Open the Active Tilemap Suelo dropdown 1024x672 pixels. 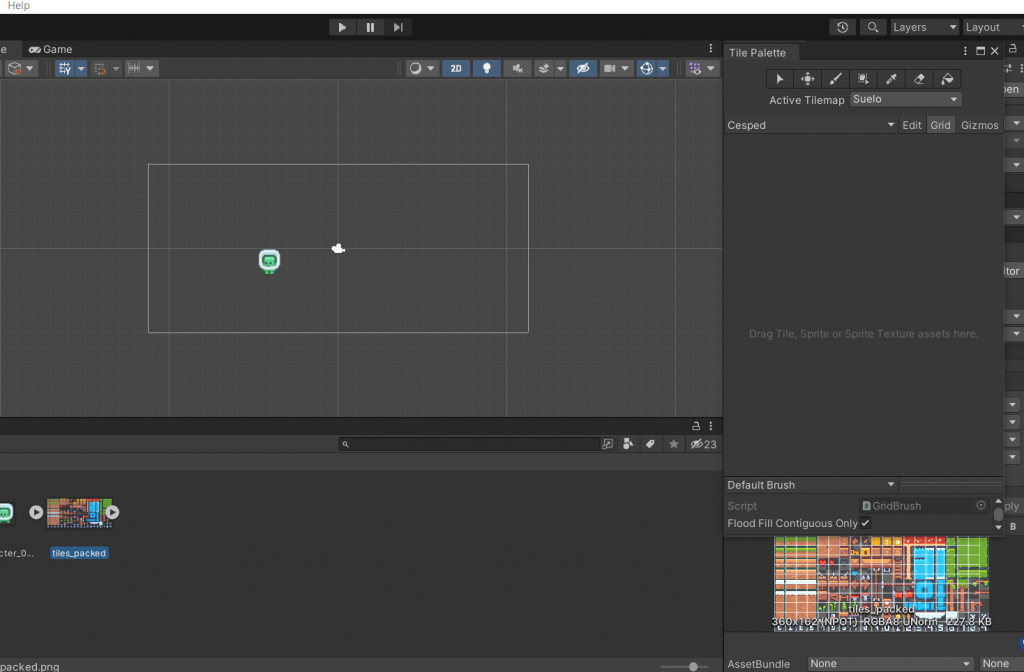905,99
